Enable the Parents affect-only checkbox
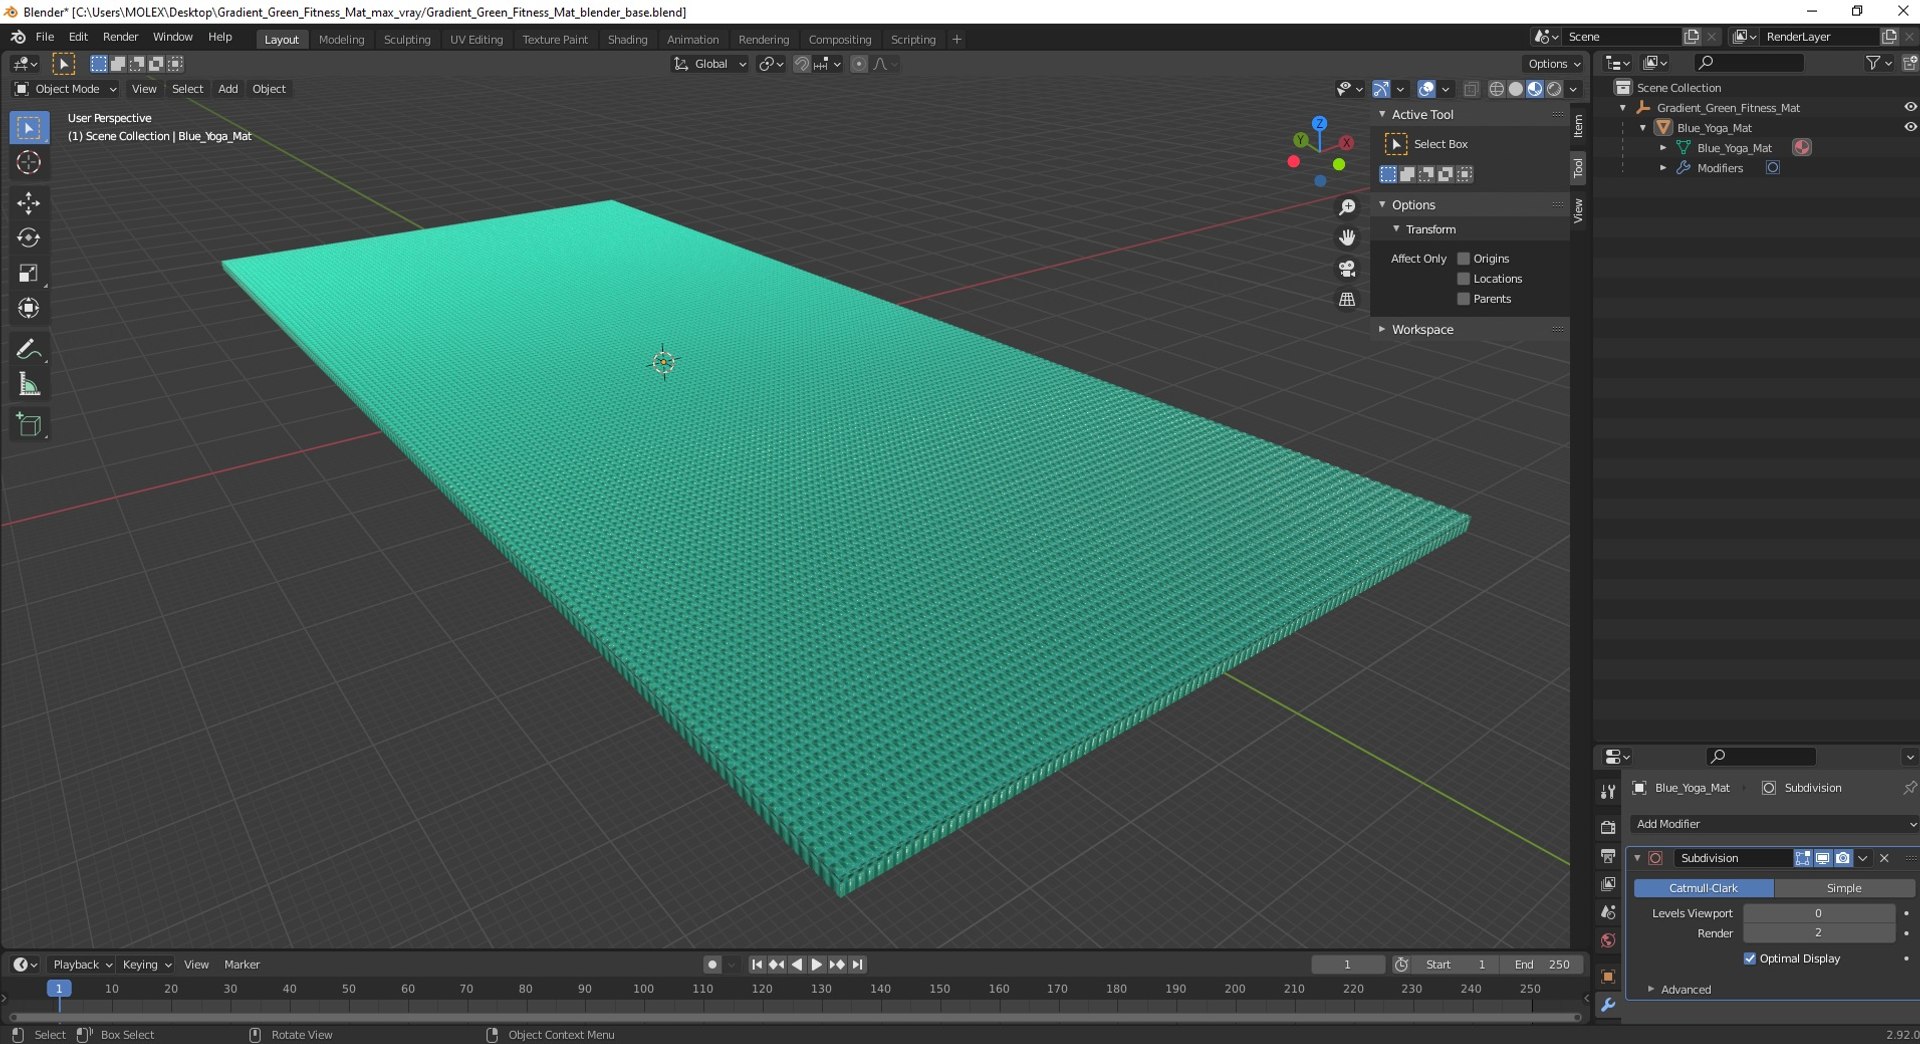 pos(1463,299)
